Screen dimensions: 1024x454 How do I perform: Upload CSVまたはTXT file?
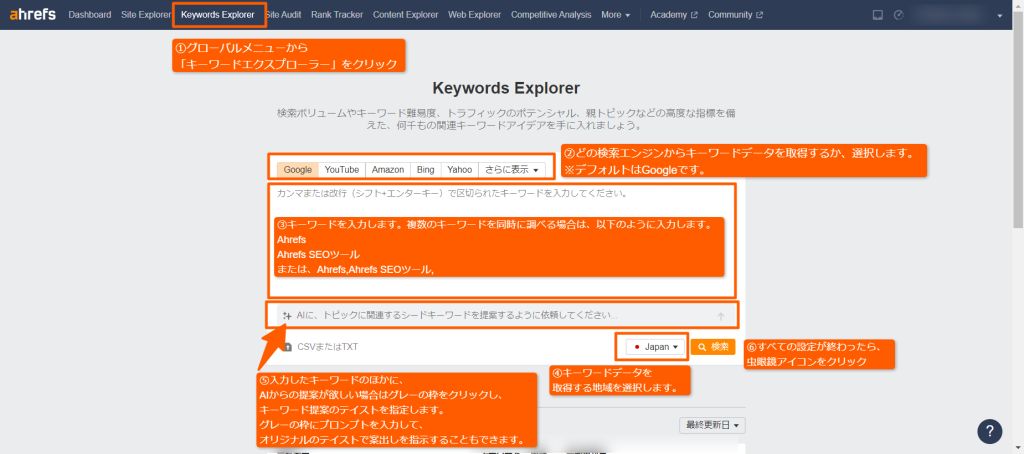pyautogui.click(x=321, y=347)
